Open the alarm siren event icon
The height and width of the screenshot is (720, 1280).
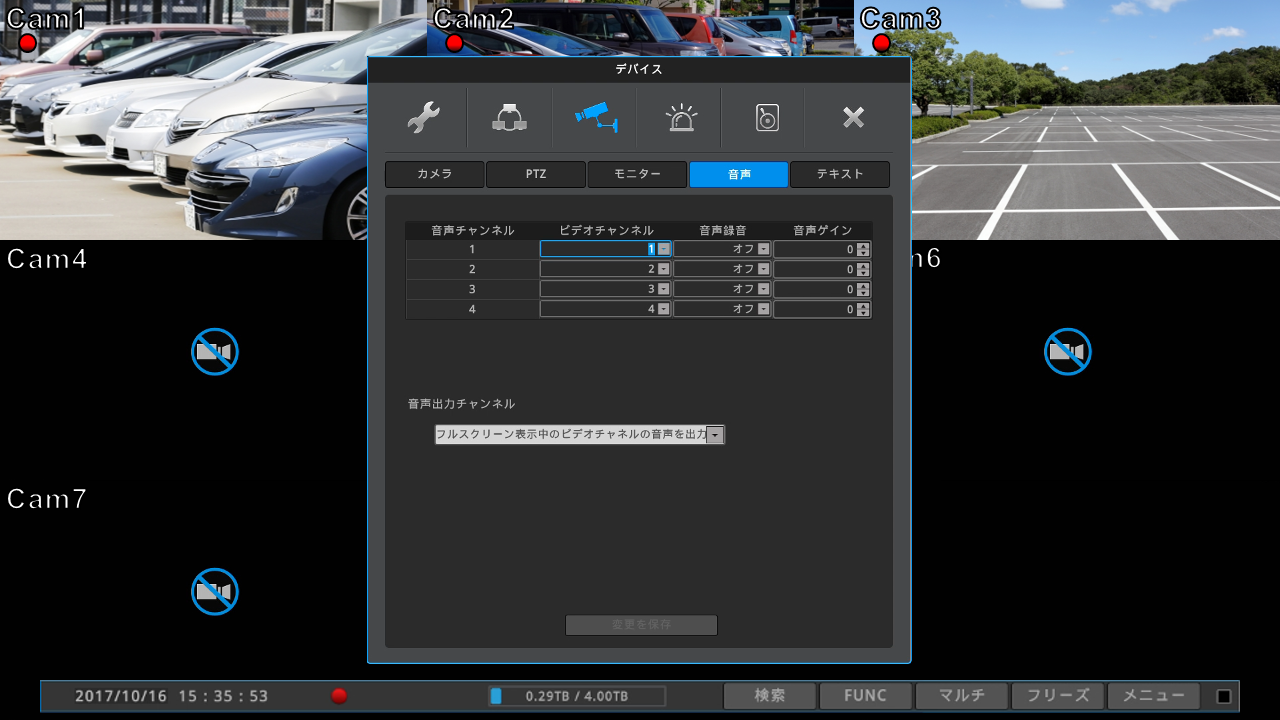[x=681, y=118]
